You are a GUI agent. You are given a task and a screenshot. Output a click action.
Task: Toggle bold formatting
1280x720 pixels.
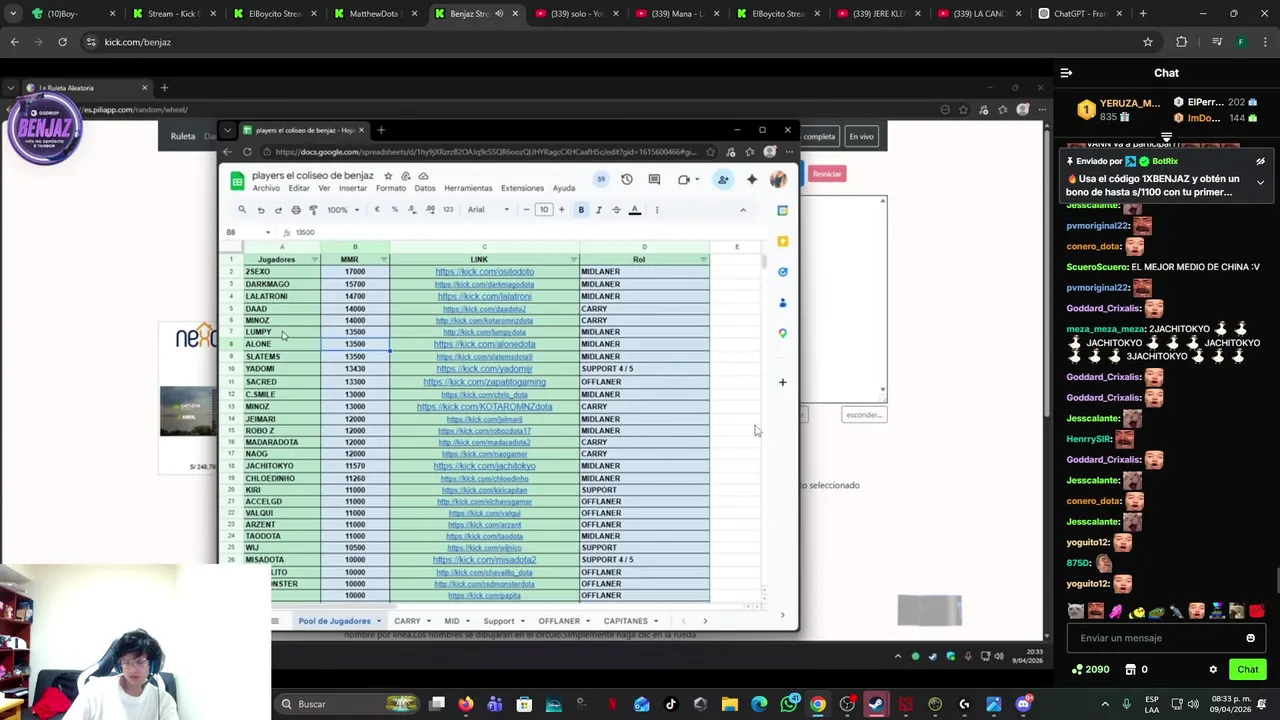581,210
